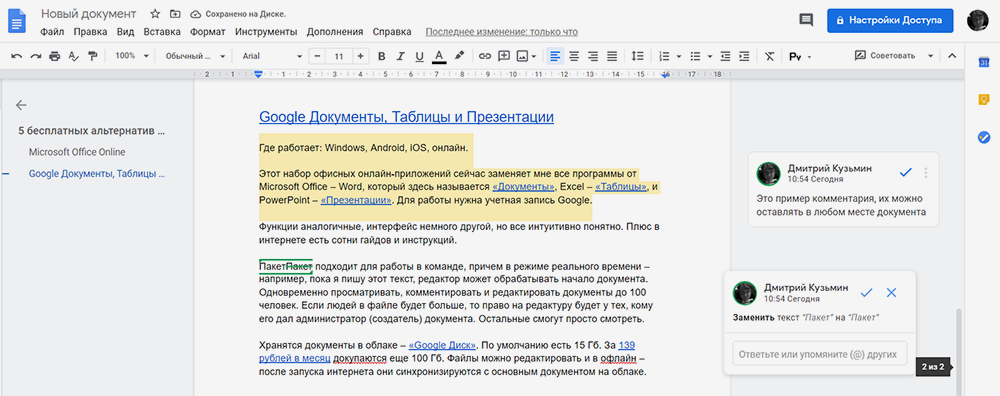1000x396 pixels.
Task: Decrease font size with minus button
Action: (318, 56)
